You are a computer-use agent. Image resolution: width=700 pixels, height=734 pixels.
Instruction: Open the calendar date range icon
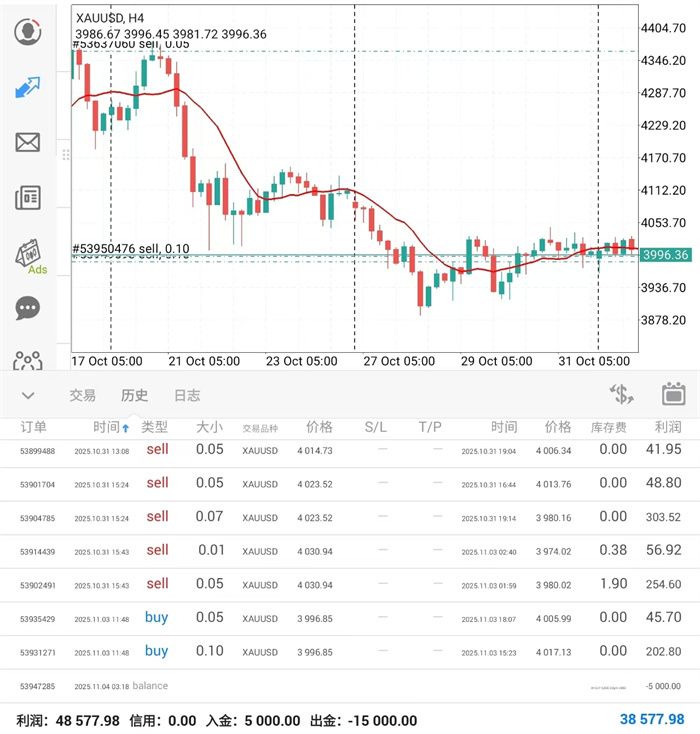point(674,394)
